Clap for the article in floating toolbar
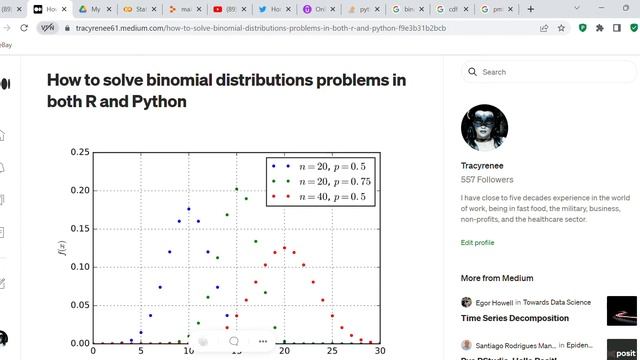Image resolution: width=640 pixels, height=360 pixels. pyautogui.click(x=203, y=341)
